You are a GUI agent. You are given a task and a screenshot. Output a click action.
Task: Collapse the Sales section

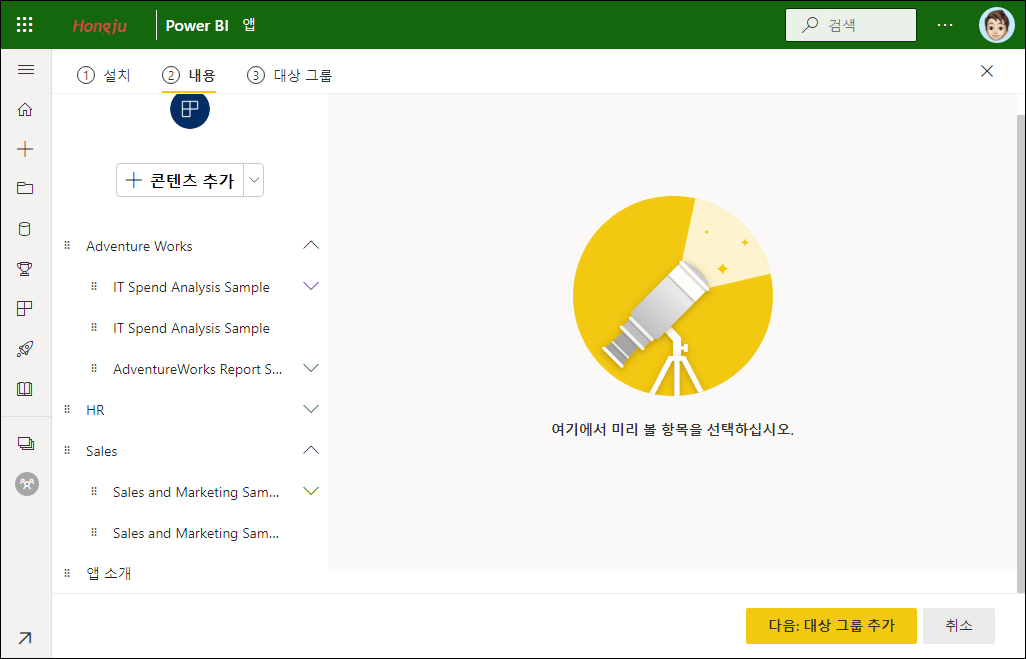[311, 450]
